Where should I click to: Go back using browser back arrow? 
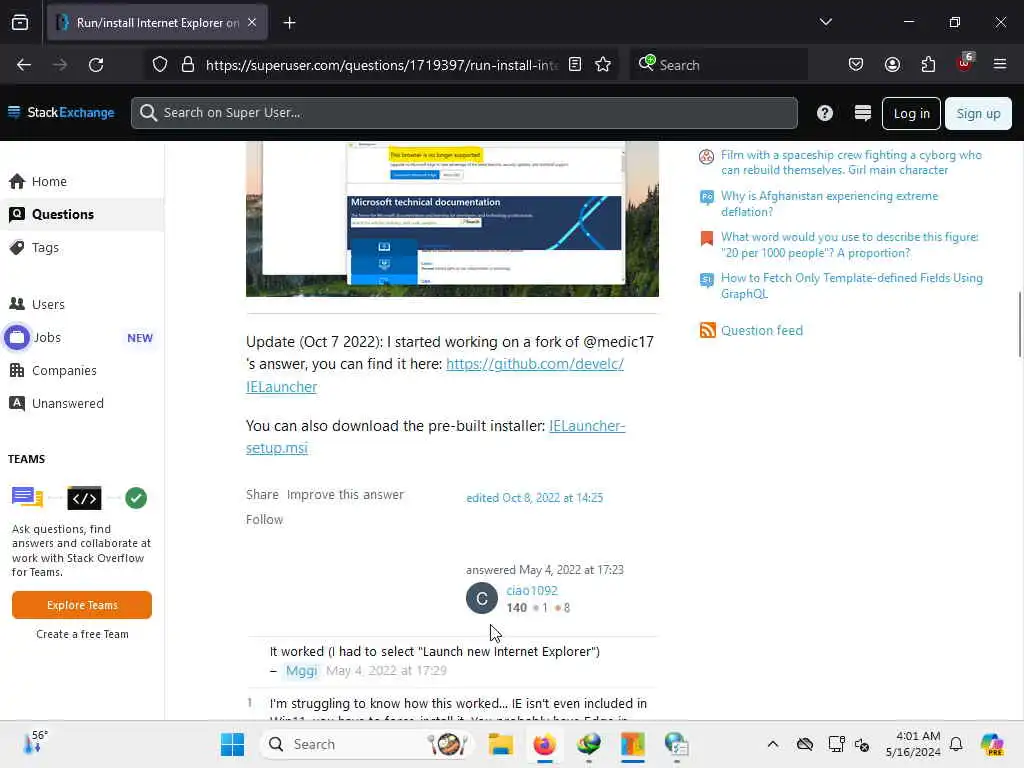(24, 65)
